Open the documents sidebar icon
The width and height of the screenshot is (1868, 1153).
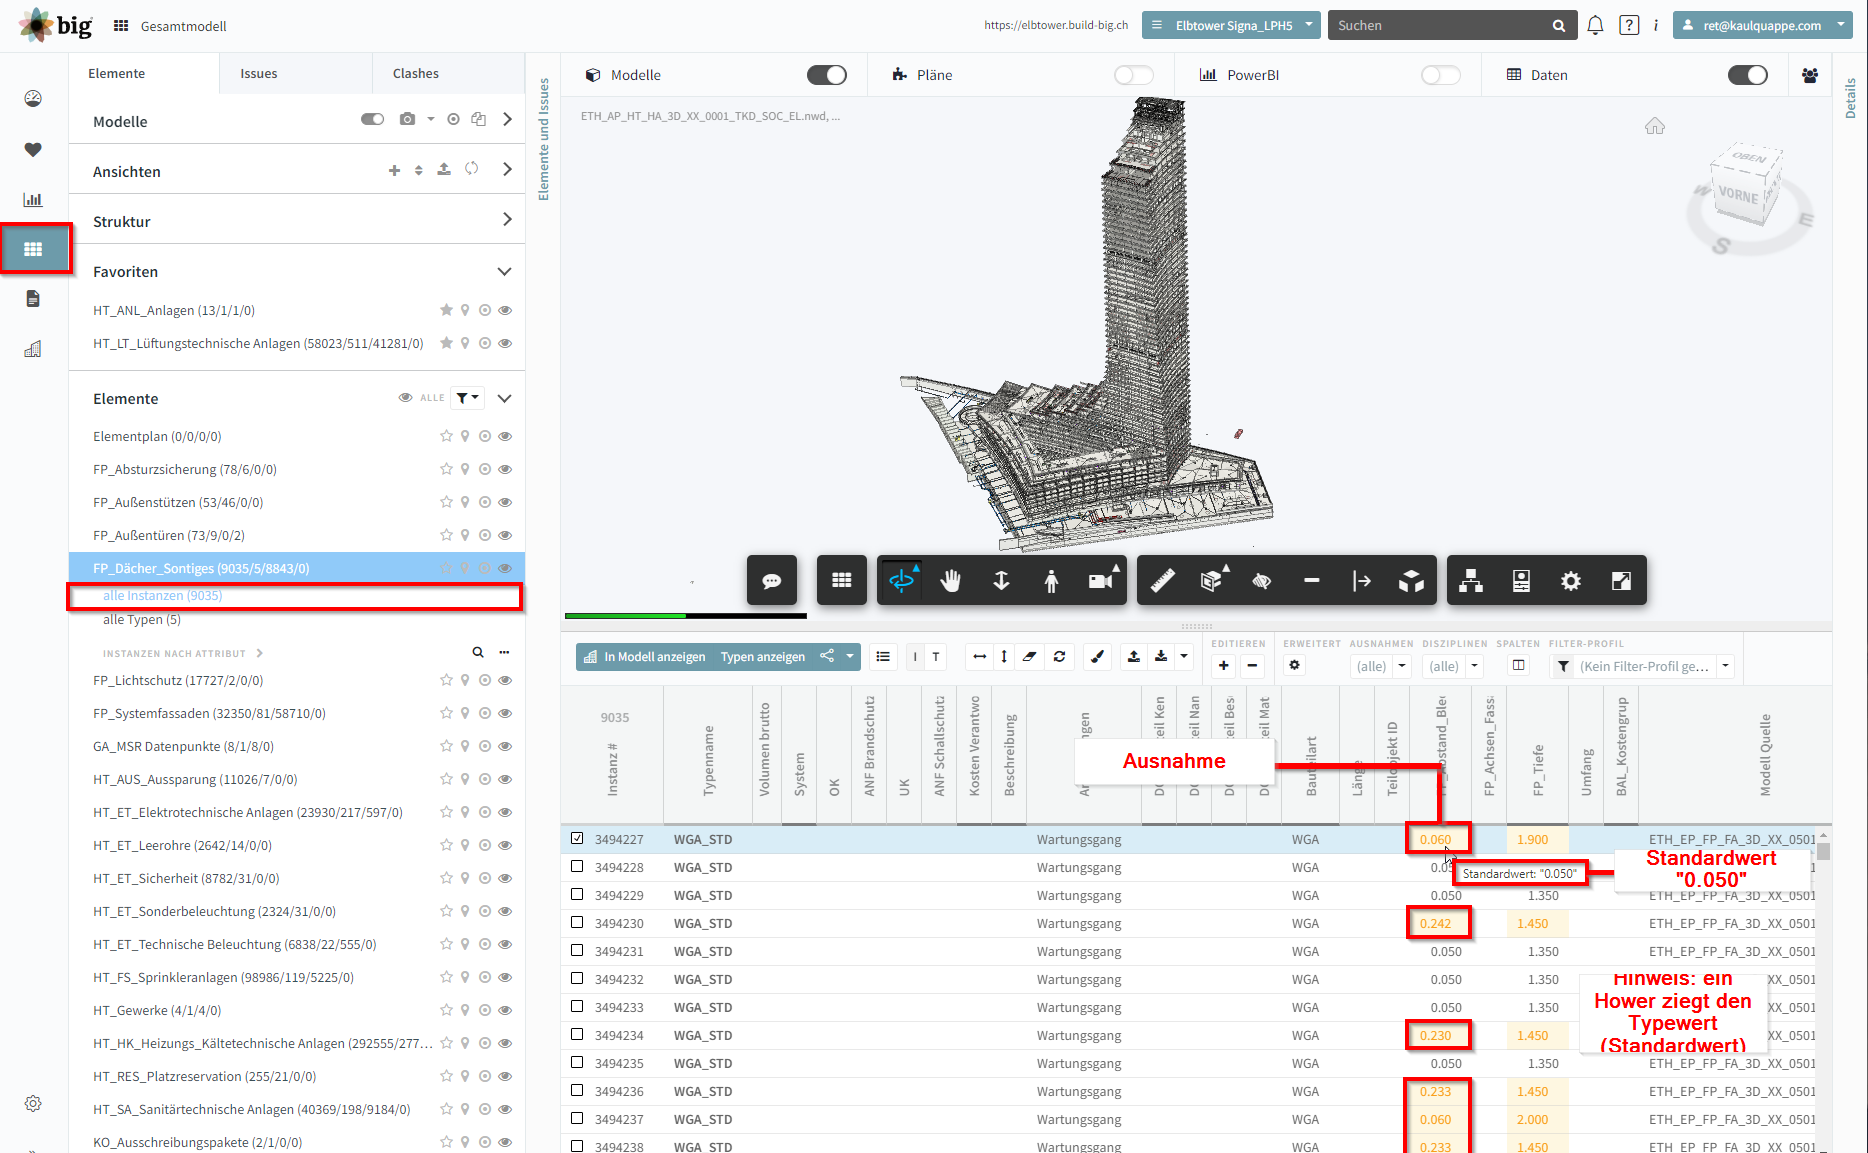coord(33,298)
